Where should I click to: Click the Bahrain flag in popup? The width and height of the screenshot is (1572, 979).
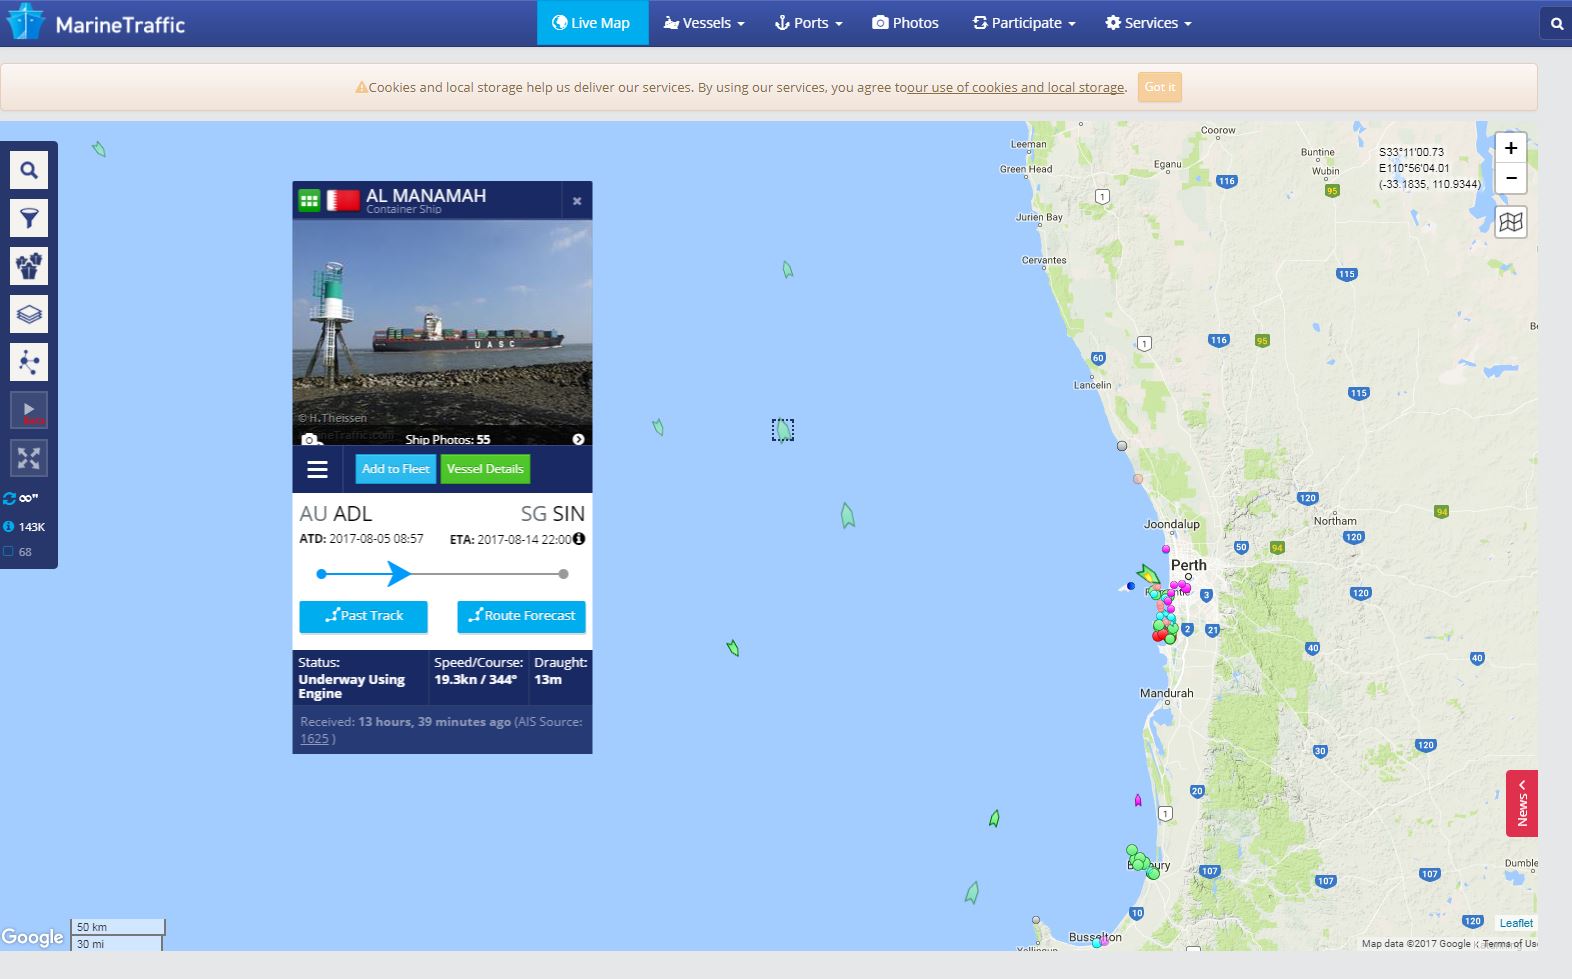343,201
